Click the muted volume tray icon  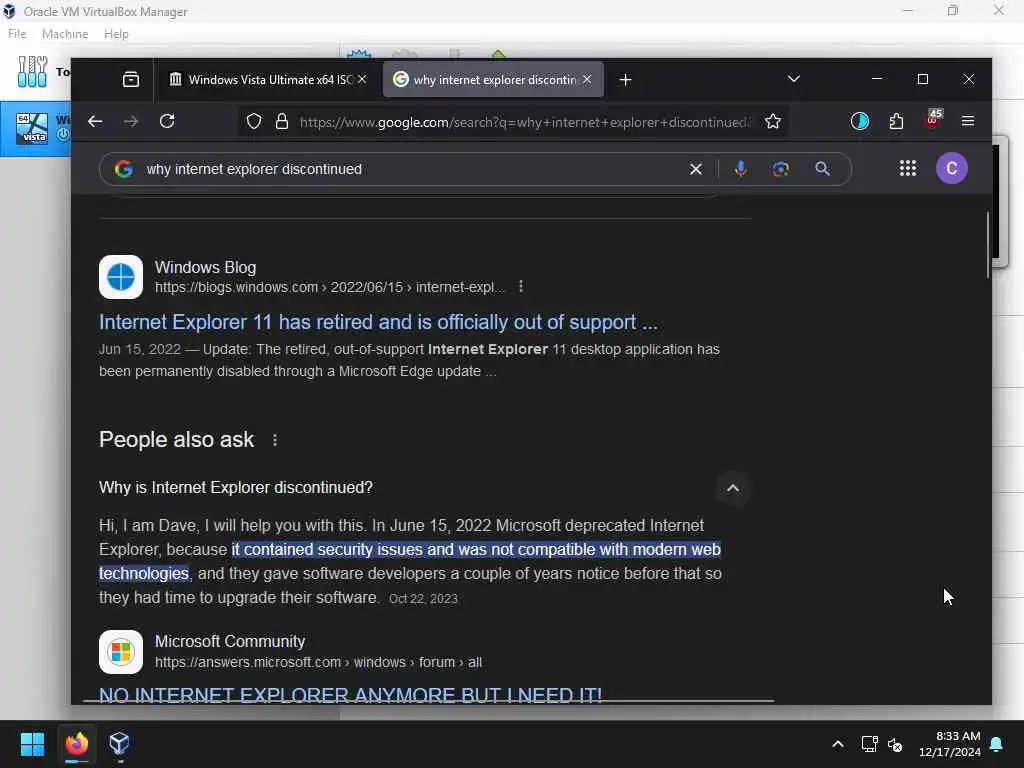[895, 744]
